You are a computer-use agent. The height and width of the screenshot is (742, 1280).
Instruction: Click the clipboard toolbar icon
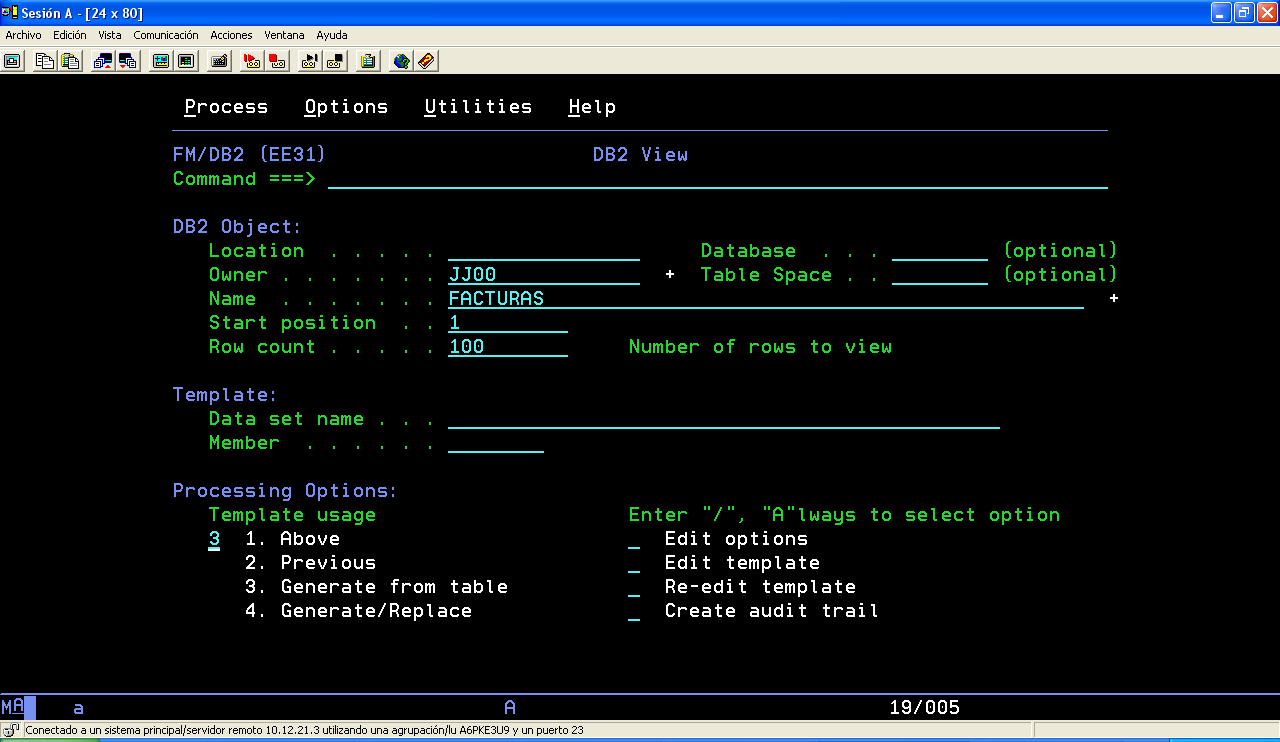[x=368, y=61]
